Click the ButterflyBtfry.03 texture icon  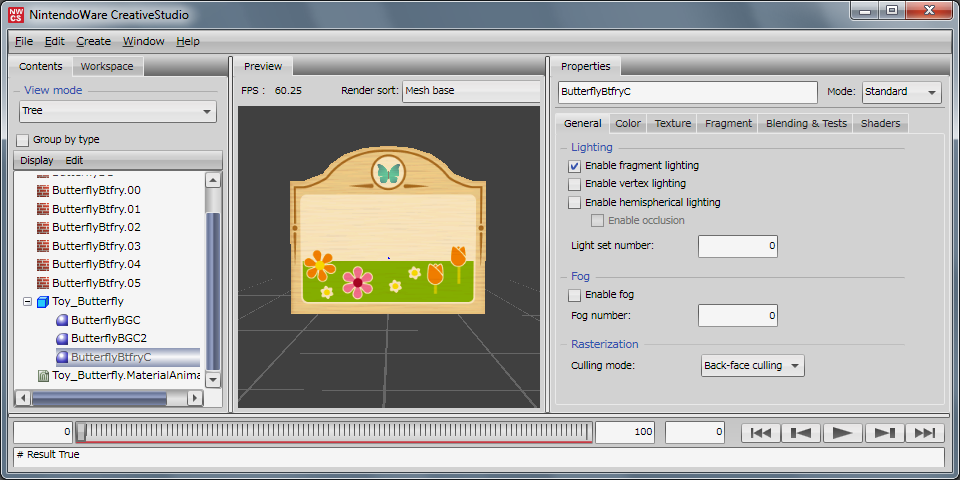click(43, 246)
